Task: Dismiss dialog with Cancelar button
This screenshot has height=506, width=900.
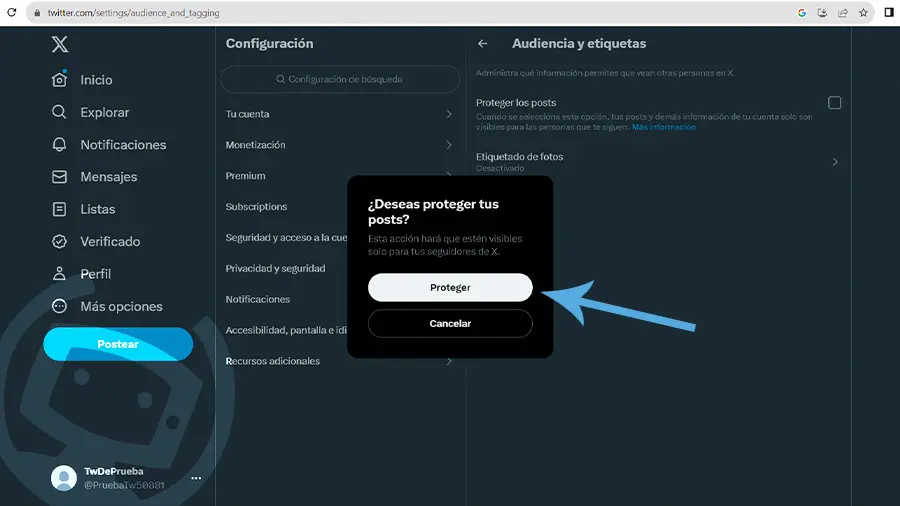Action: [450, 324]
